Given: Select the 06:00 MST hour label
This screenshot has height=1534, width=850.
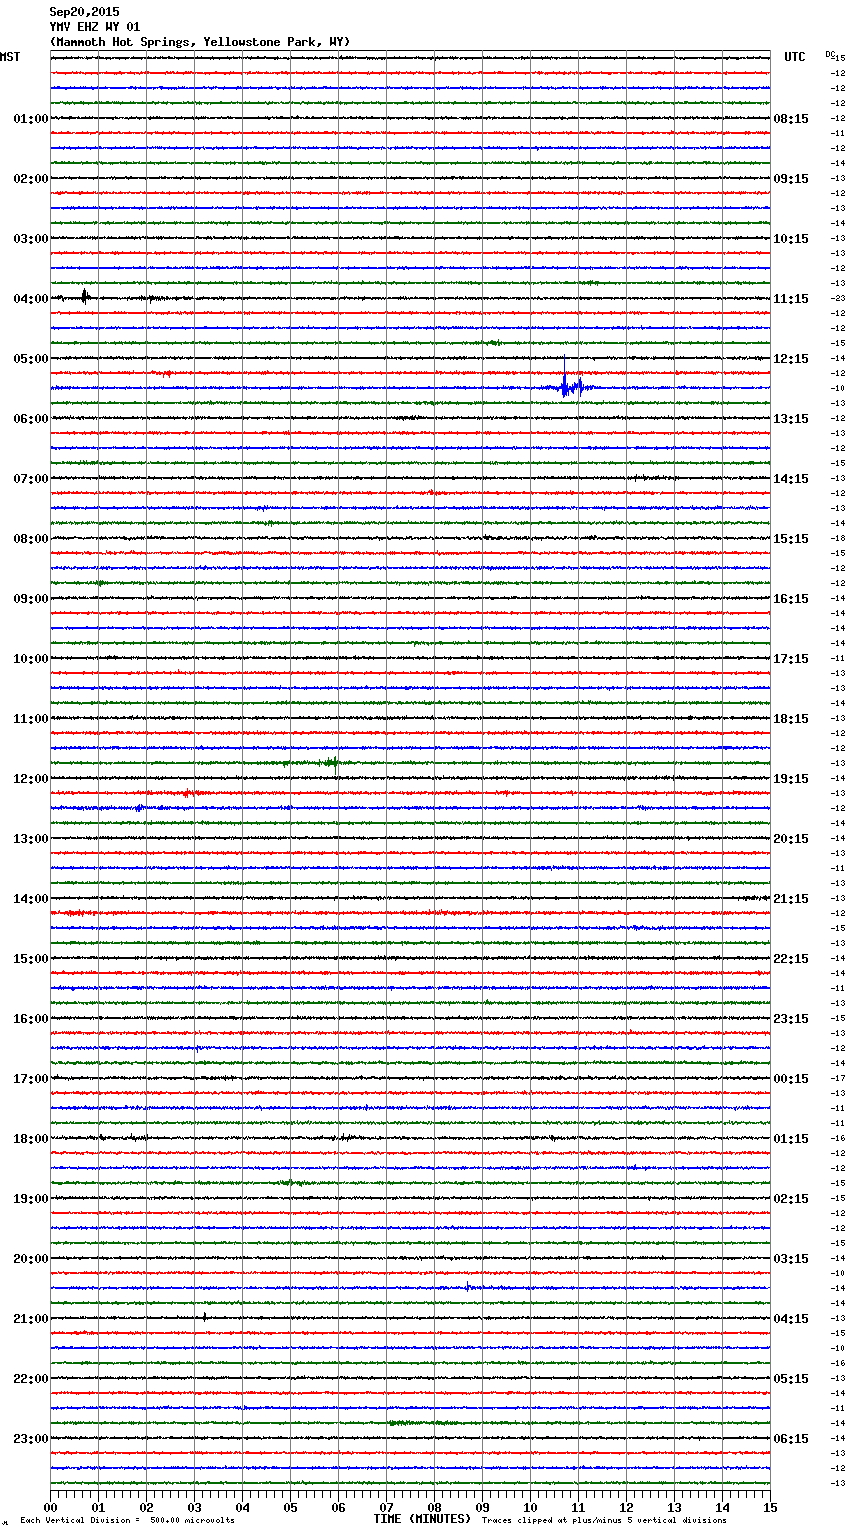Looking at the screenshot, I should [x=31, y=419].
